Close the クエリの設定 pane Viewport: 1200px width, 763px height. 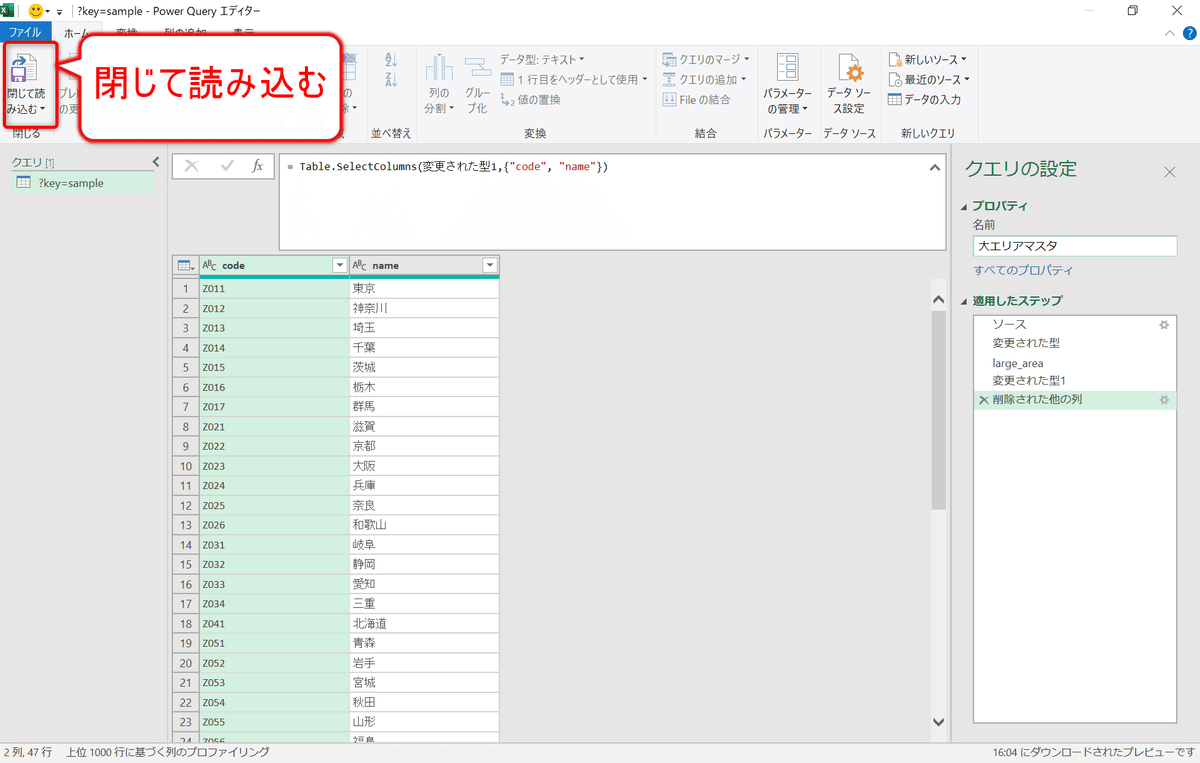click(x=1170, y=172)
